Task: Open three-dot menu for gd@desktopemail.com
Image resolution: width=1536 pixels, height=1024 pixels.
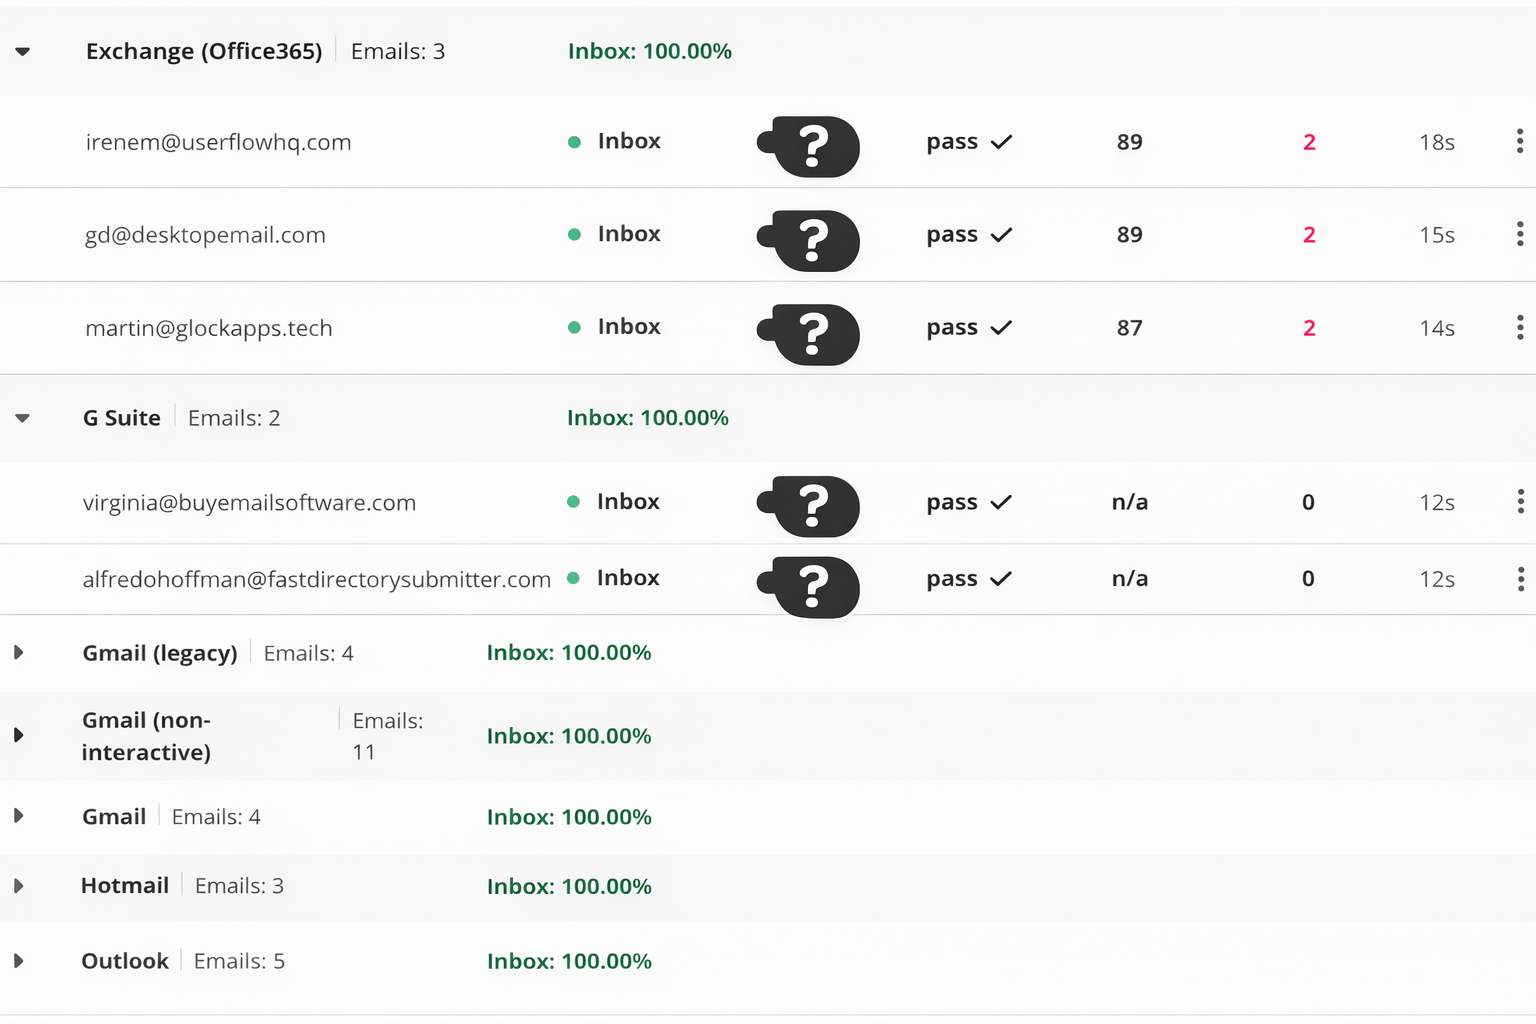Action: (1519, 234)
